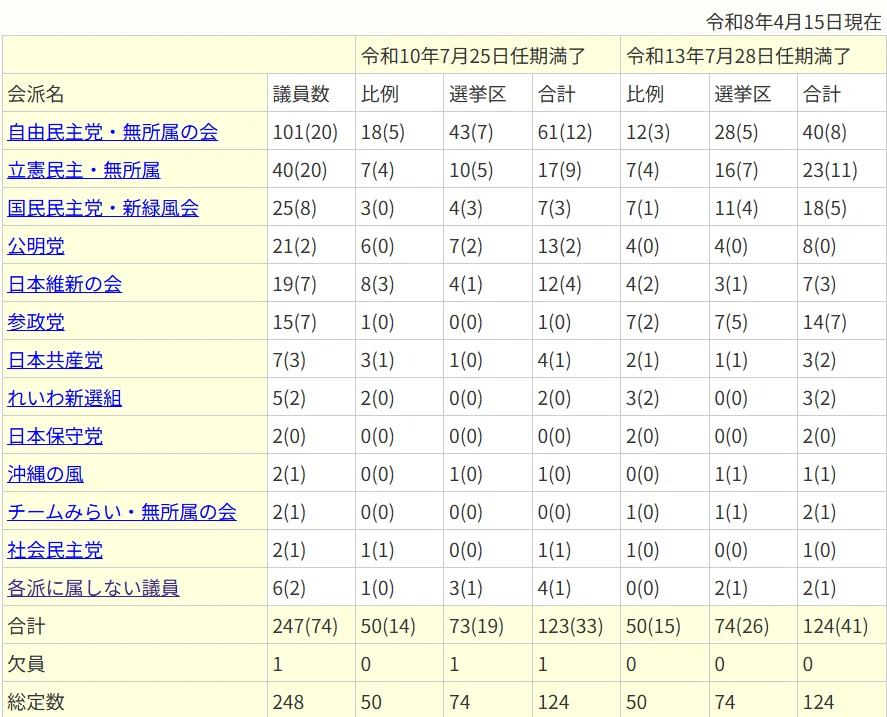Viewport: 887px width, 717px height.
Task: Open the れいわ新選組 link
Action: click(x=64, y=398)
